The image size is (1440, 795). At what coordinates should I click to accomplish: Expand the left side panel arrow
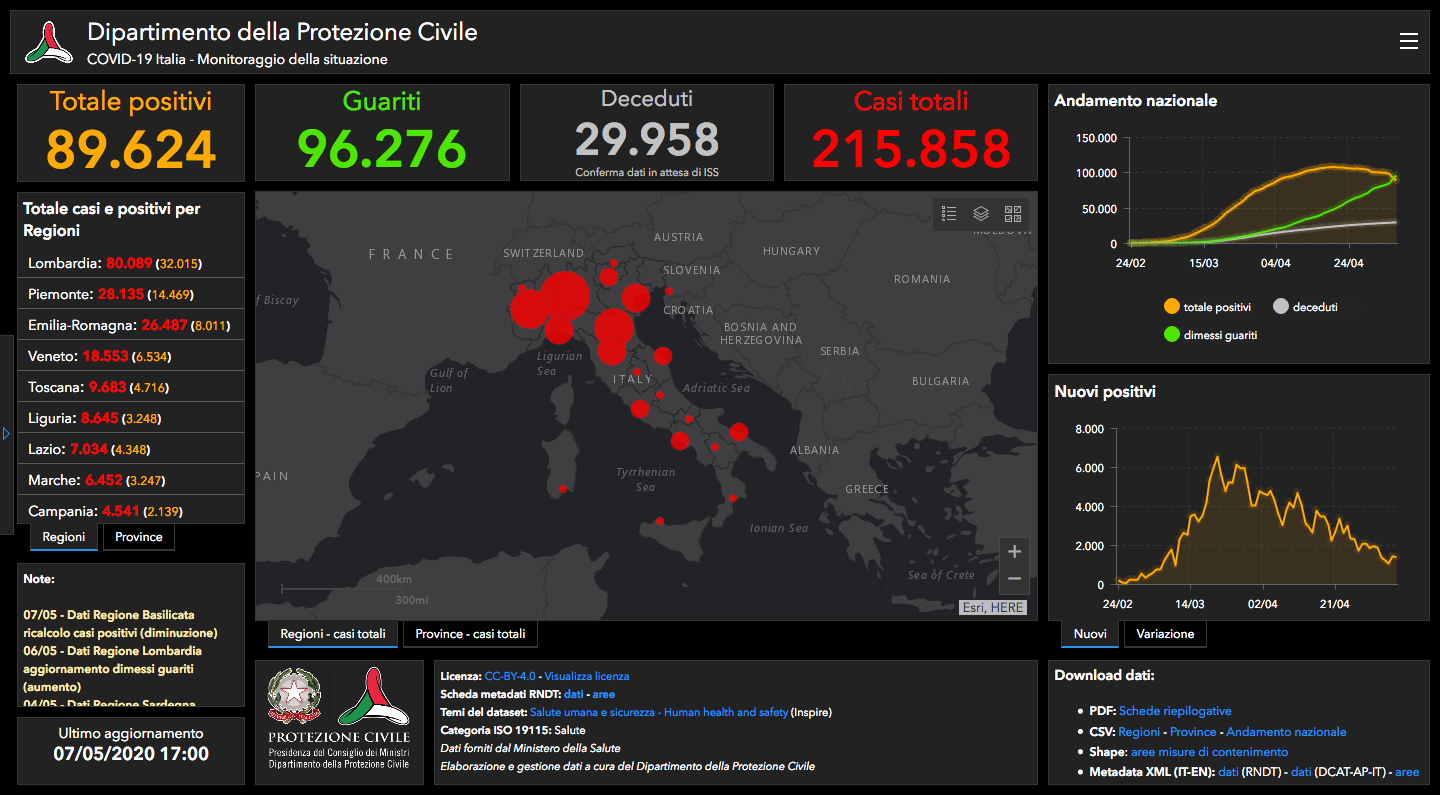pos(6,434)
